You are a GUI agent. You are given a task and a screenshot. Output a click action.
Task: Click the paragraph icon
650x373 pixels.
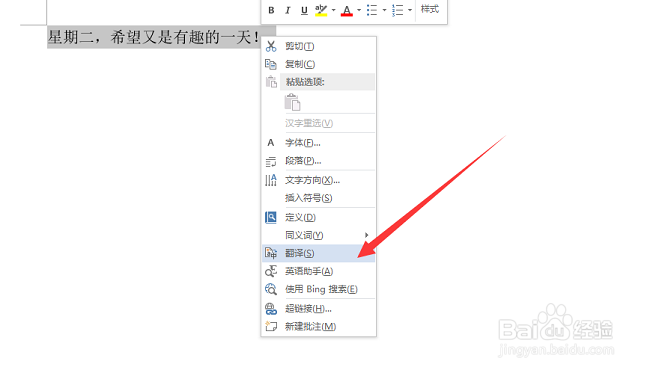[x=271, y=161]
